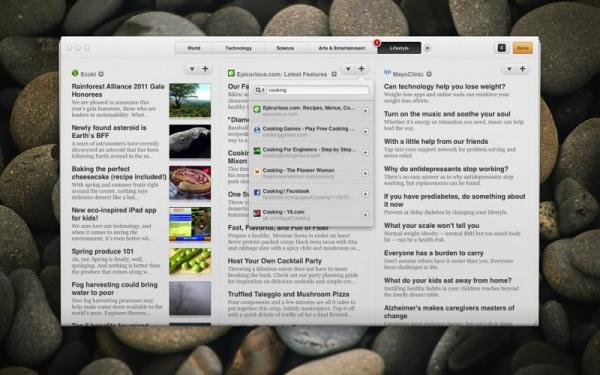600x375 pixels.
Task: Click plus button in Epicurious column
Action: 361,68
